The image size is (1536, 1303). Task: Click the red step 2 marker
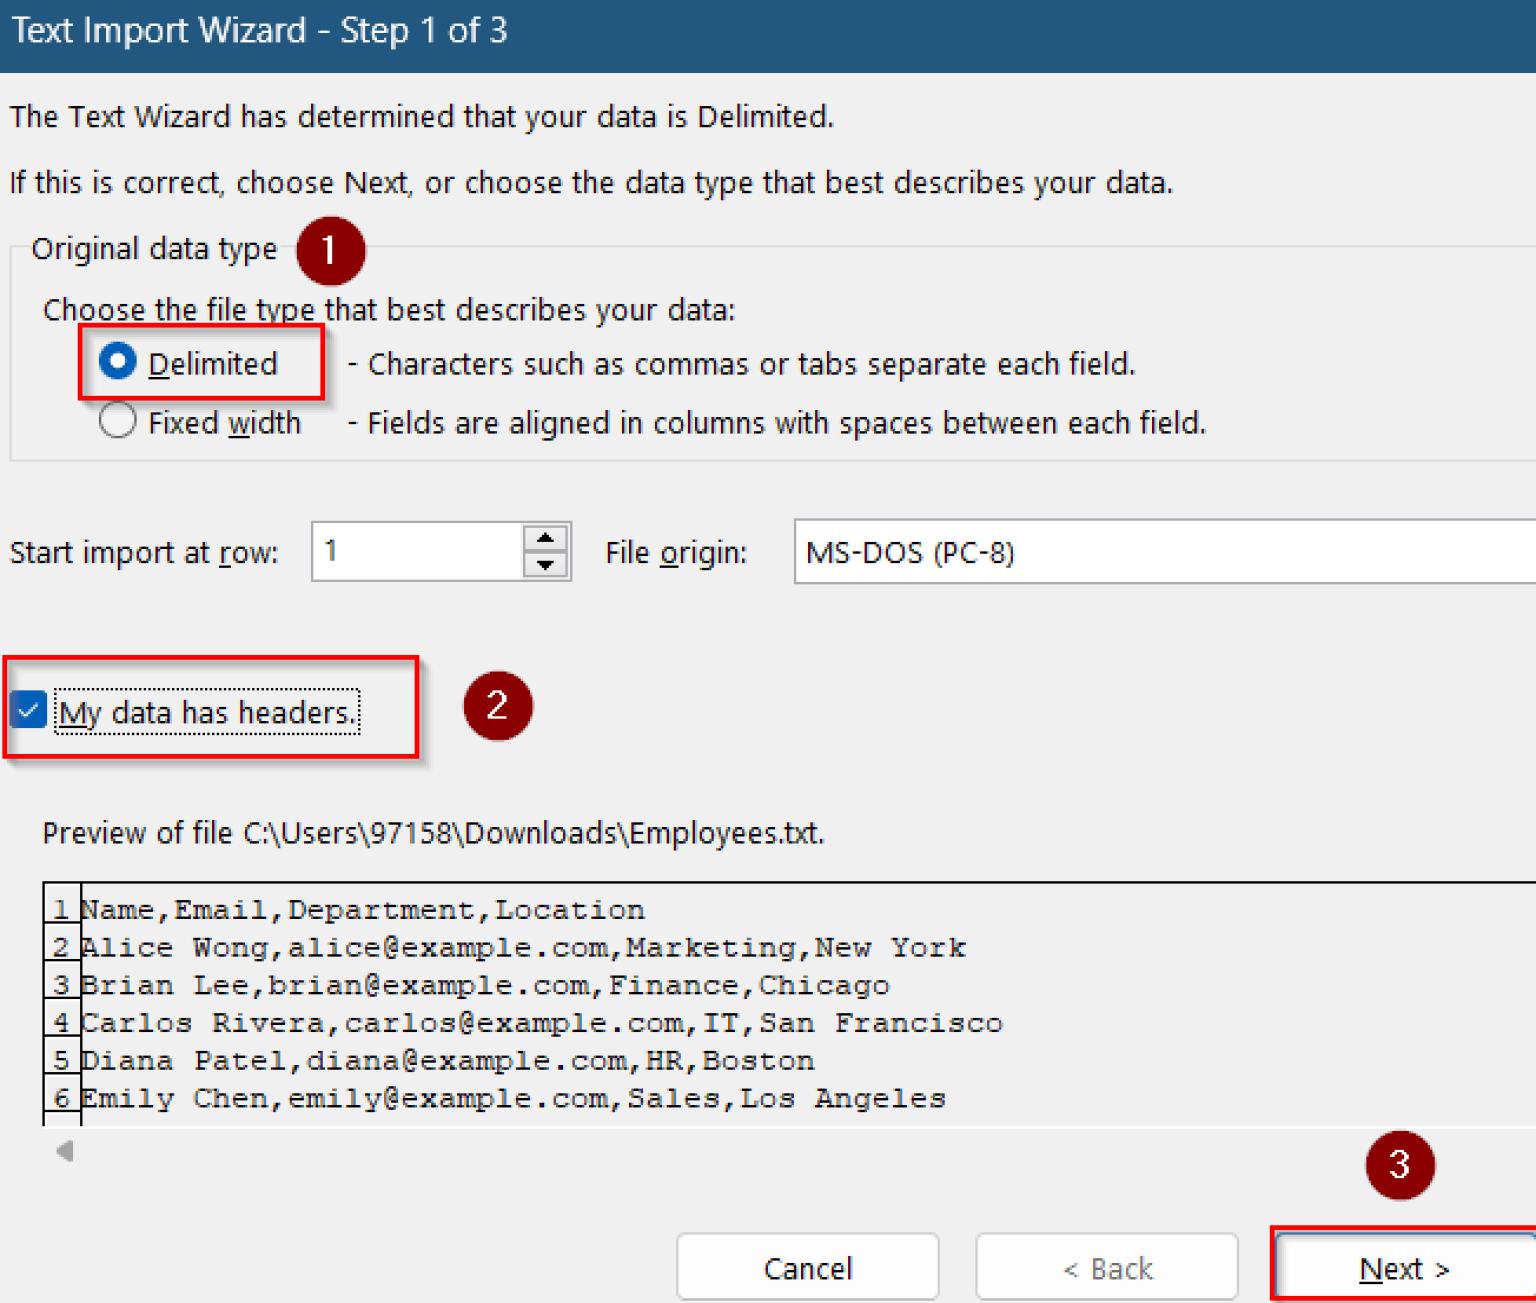coord(497,706)
